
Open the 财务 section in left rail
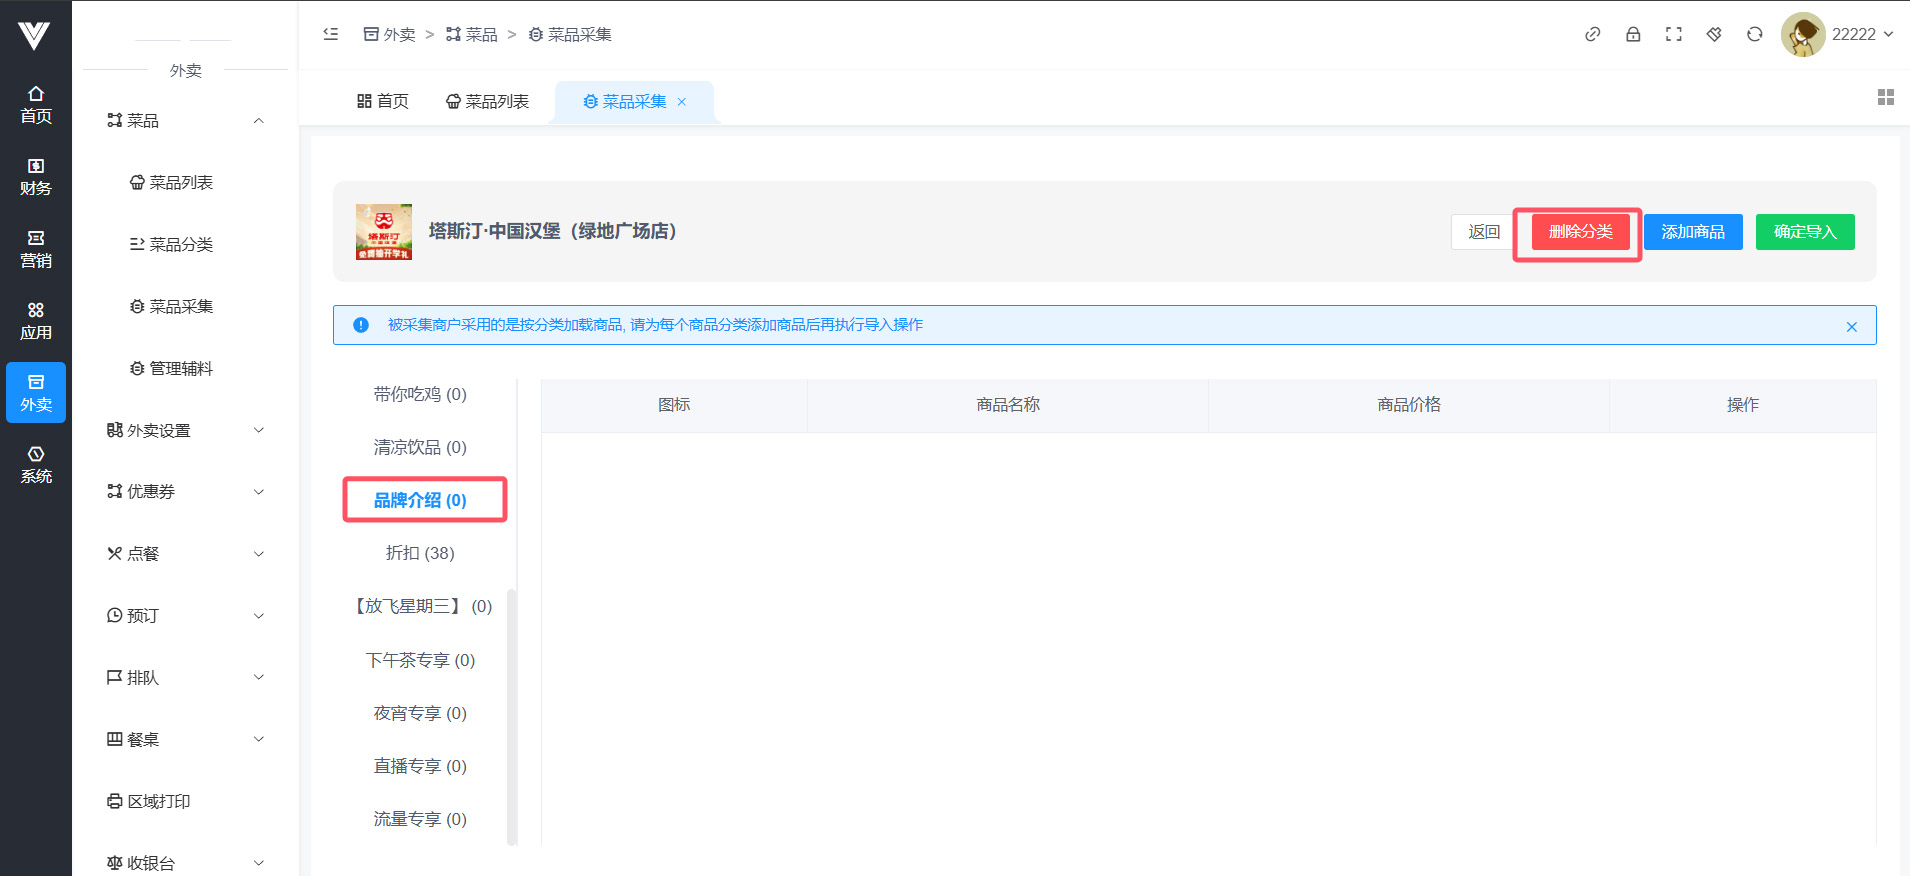(36, 177)
